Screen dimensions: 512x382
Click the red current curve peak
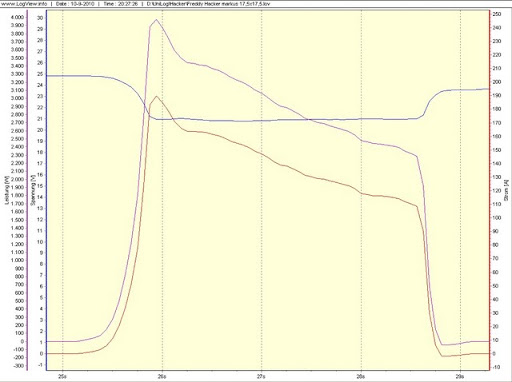156,96
